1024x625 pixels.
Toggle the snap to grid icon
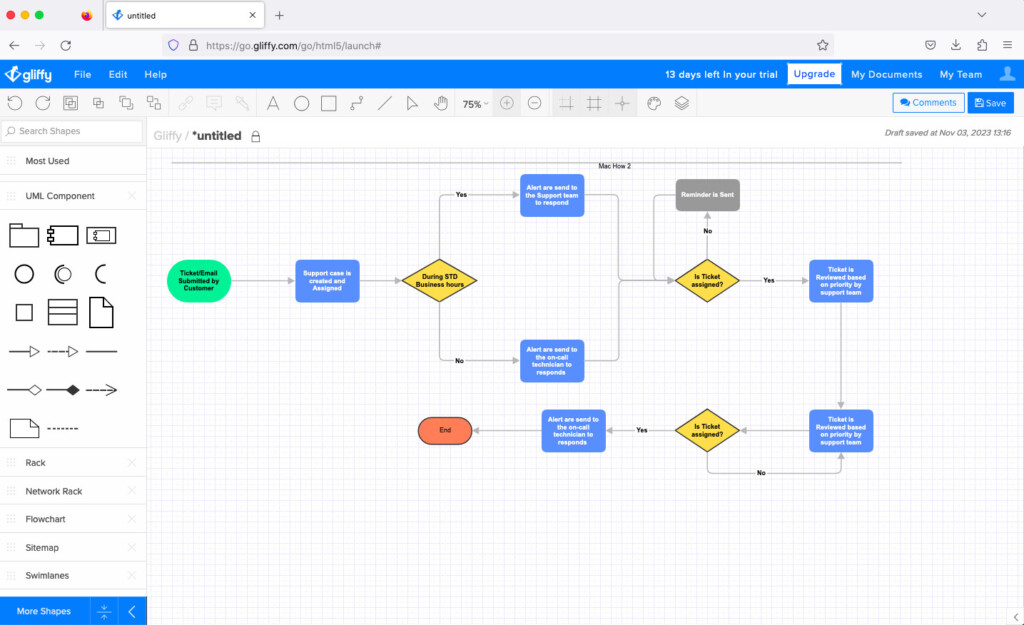[x=566, y=103]
